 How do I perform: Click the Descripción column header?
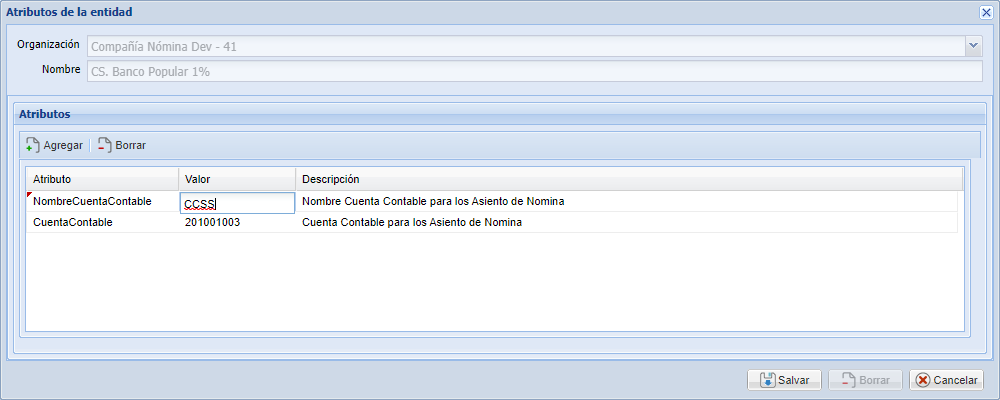[629, 179]
